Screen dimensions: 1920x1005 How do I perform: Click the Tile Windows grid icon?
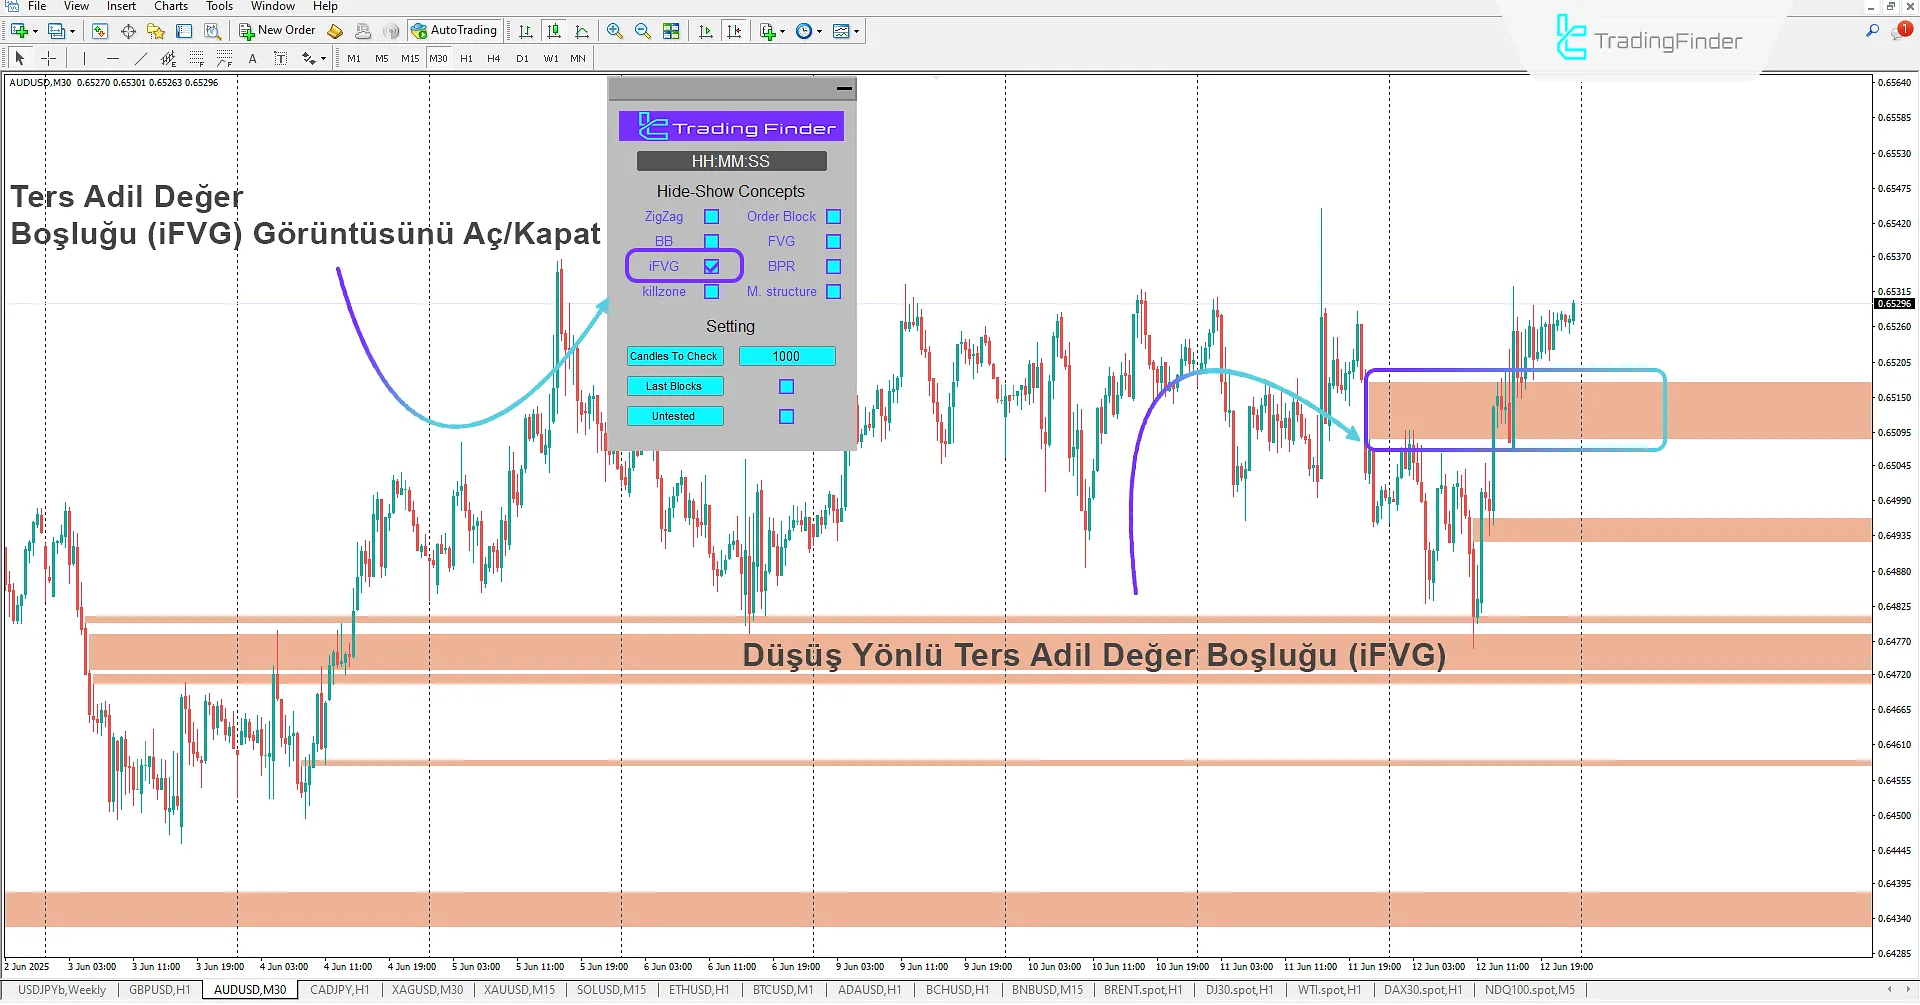671,32
